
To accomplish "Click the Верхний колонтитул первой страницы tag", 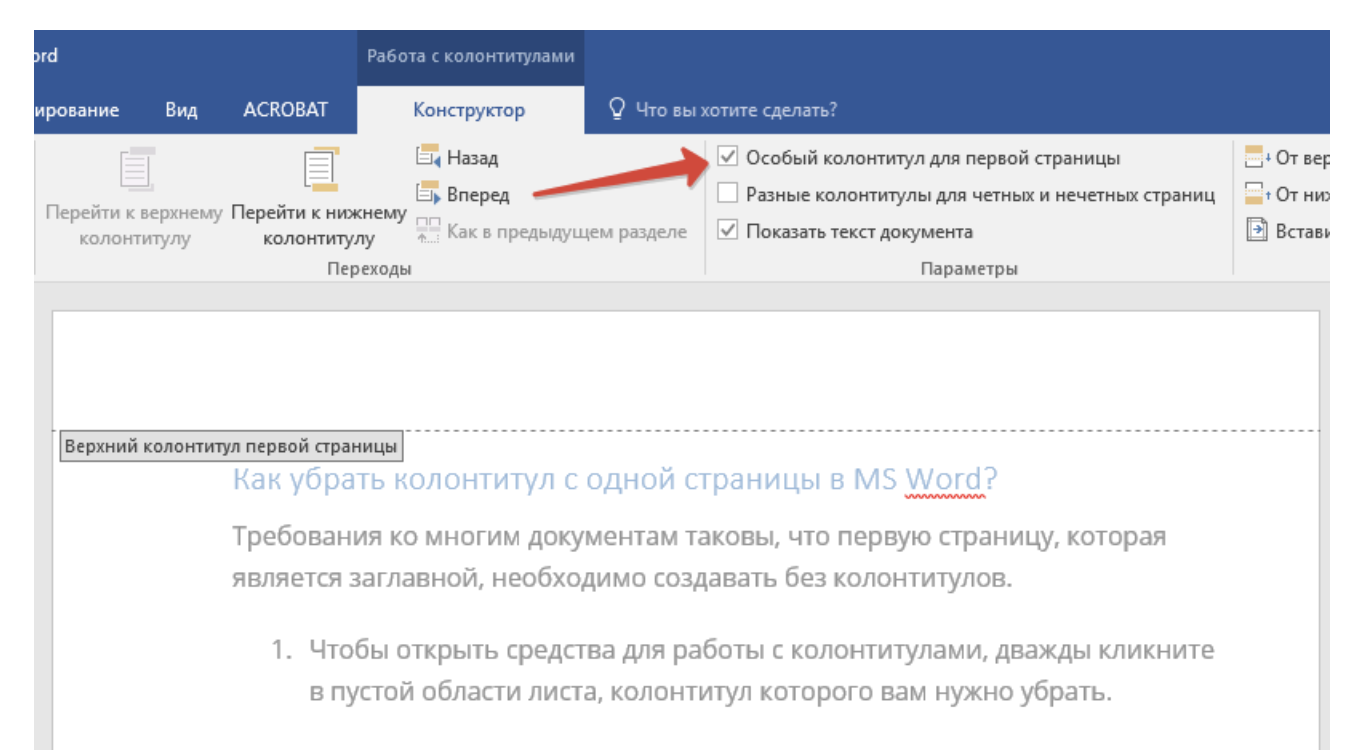I will pyautogui.click(x=231, y=446).
